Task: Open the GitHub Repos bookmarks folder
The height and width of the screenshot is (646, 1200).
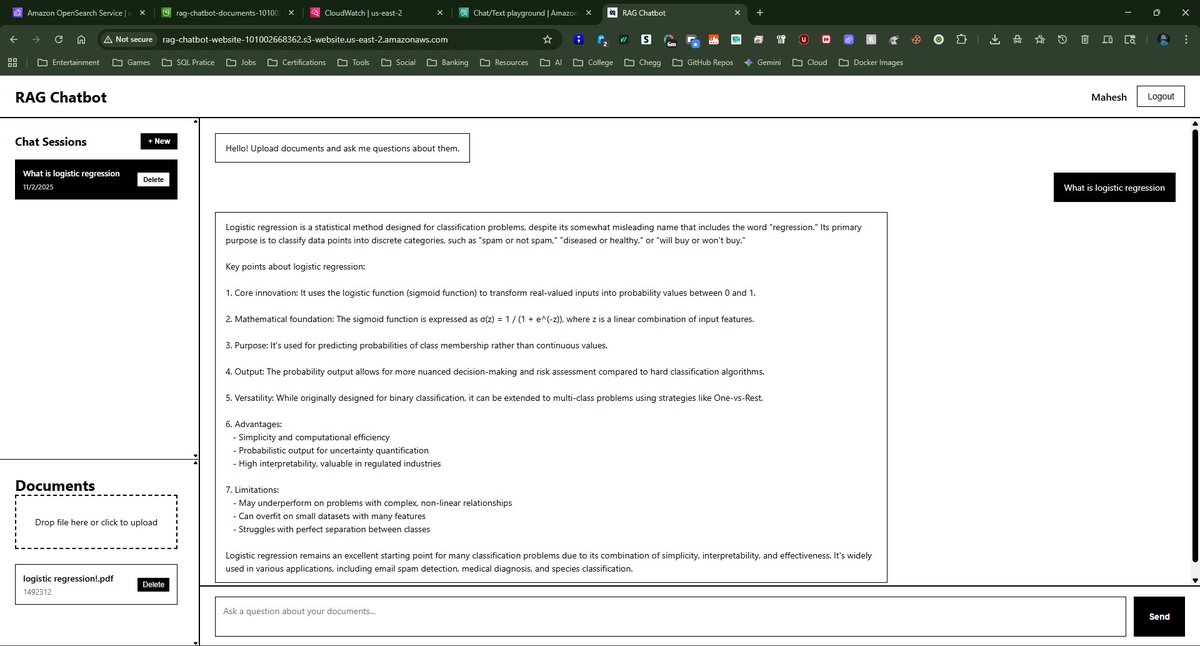Action: [702, 62]
